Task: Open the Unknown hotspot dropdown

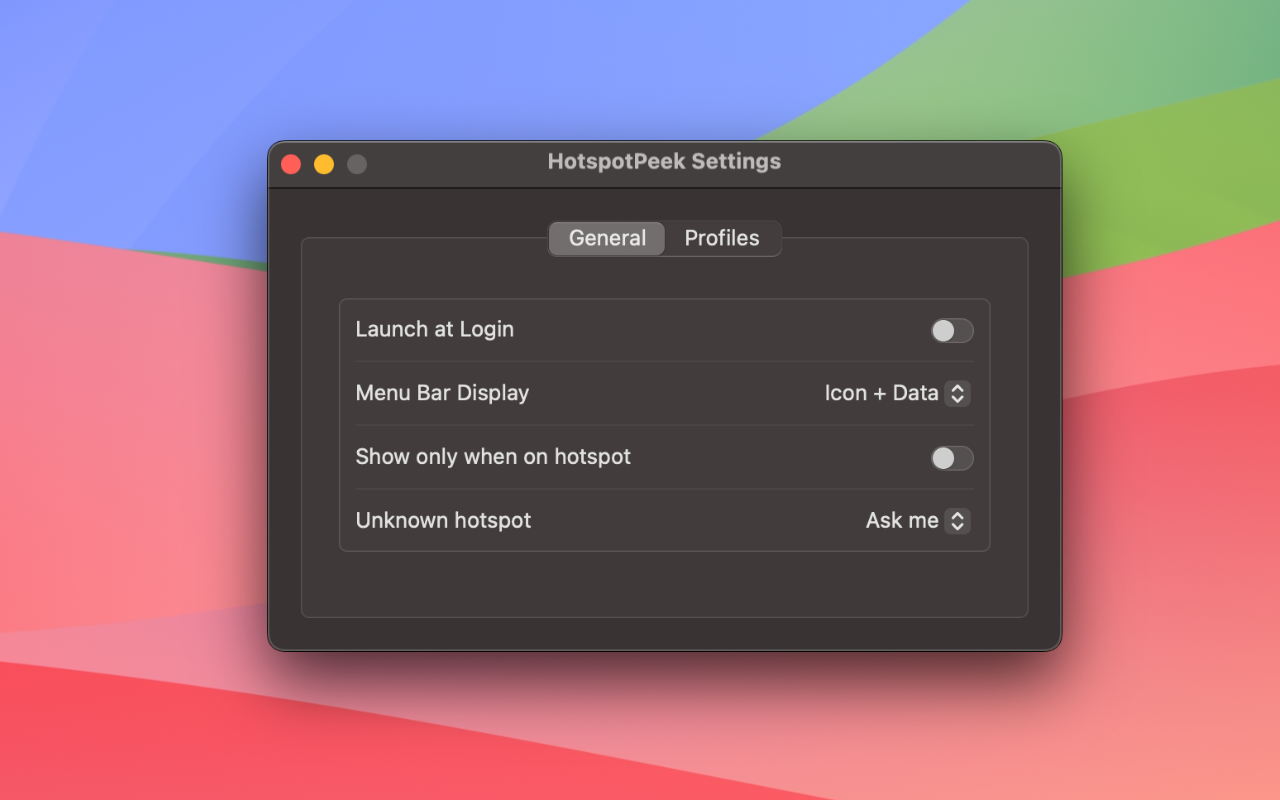Action: [917, 520]
